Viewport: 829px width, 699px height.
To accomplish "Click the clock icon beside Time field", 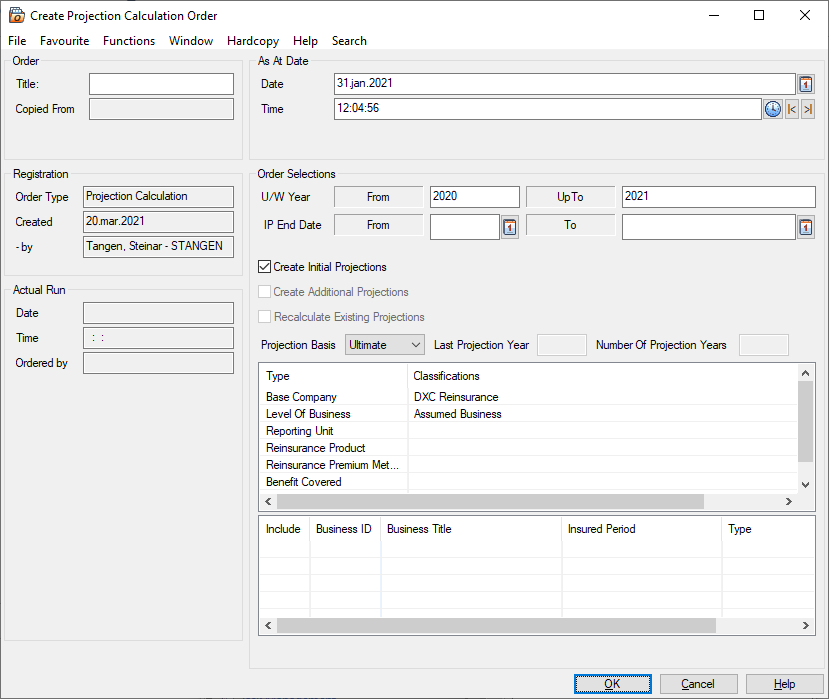I will [772, 109].
